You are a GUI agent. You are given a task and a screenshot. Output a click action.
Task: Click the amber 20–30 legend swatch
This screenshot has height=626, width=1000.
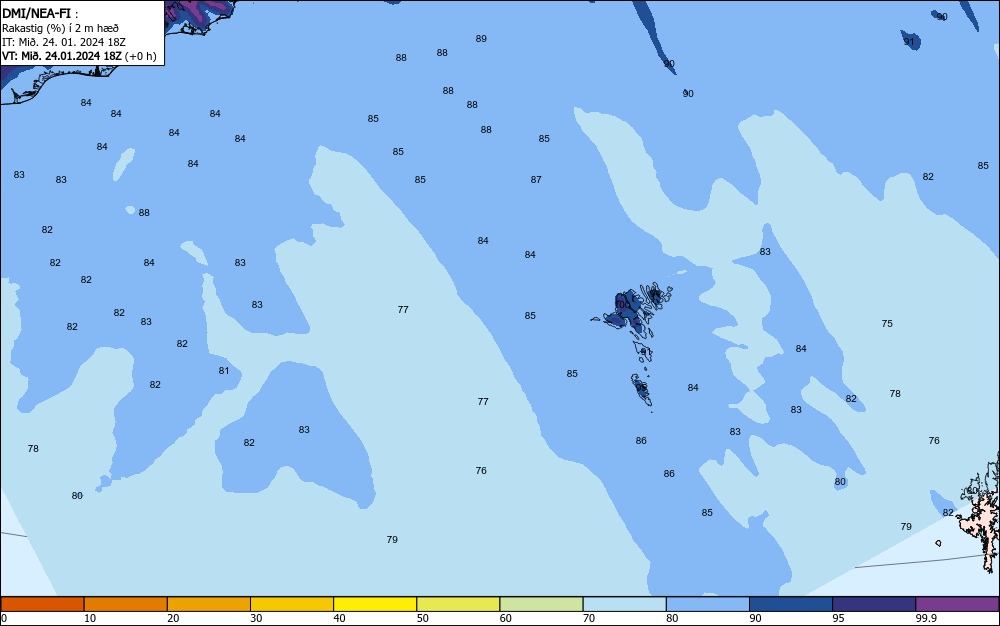pos(209,604)
